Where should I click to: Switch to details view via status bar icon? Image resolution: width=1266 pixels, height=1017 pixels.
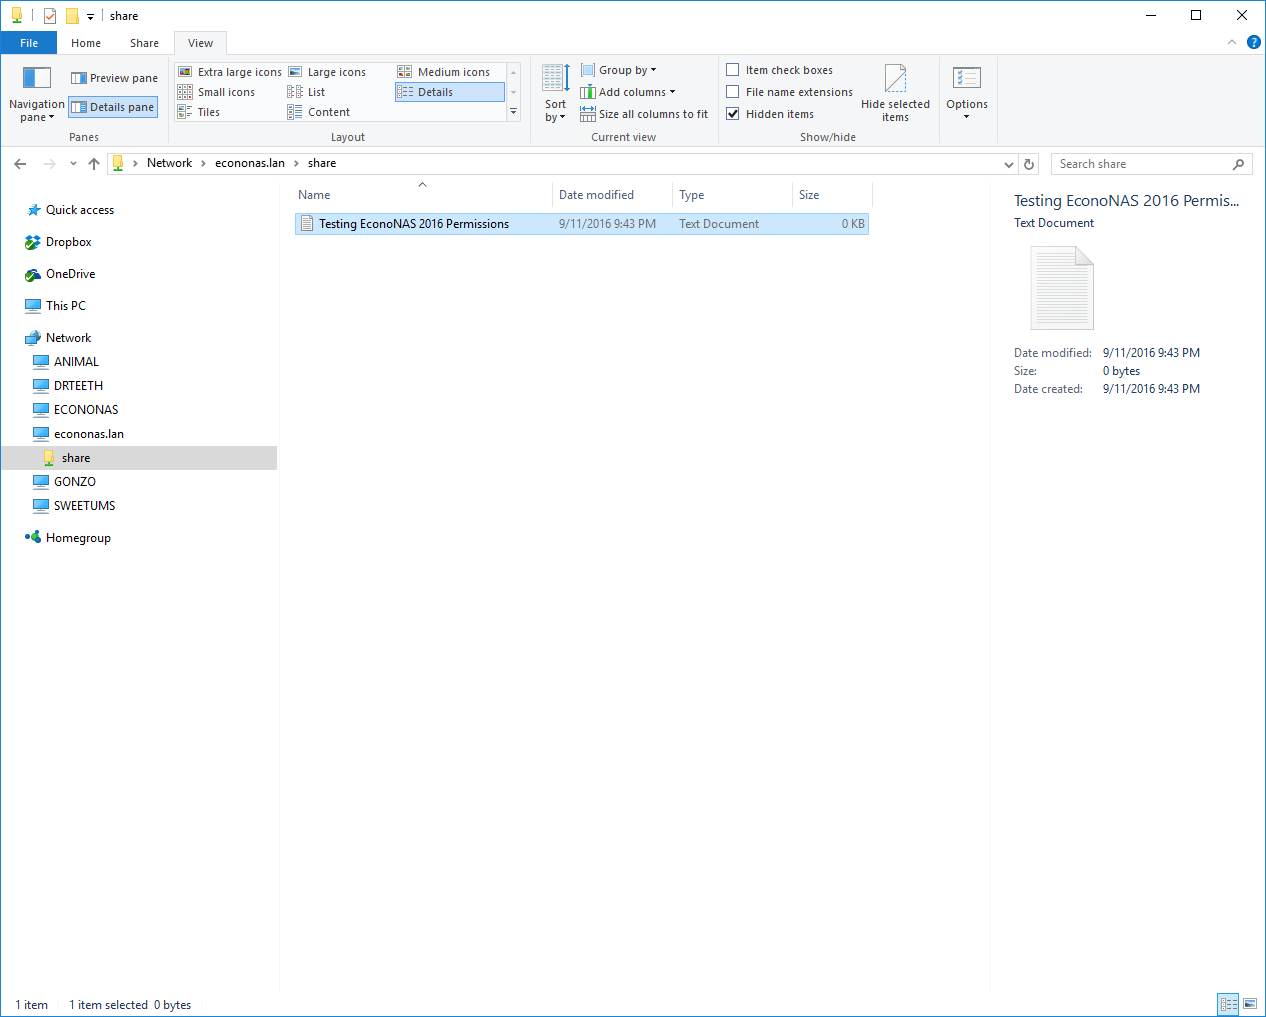click(1229, 1004)
